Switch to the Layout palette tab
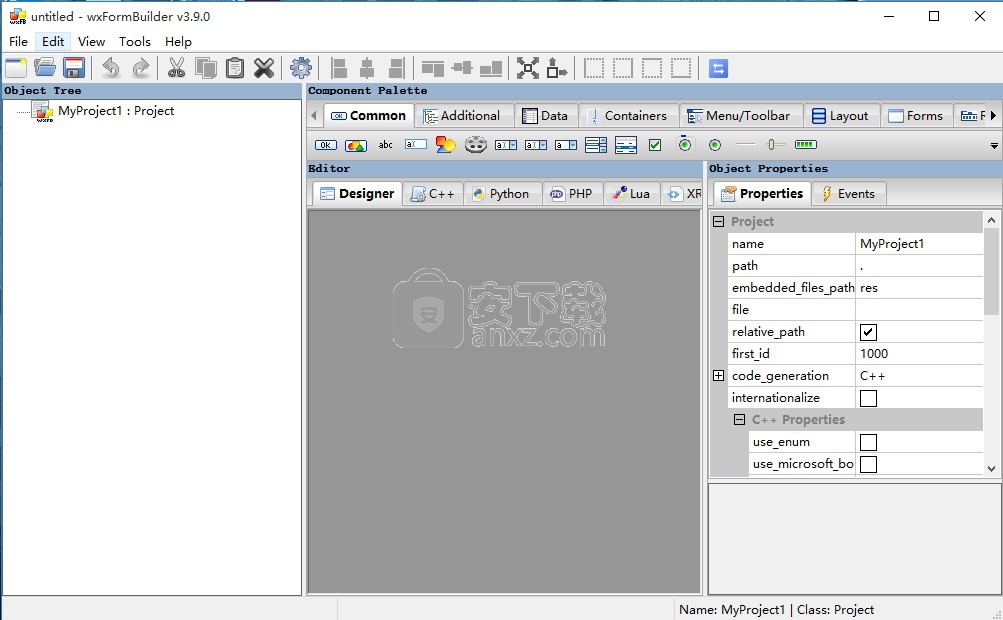Viewport: 1003px width, 620px height. click(x=841, y=116)
